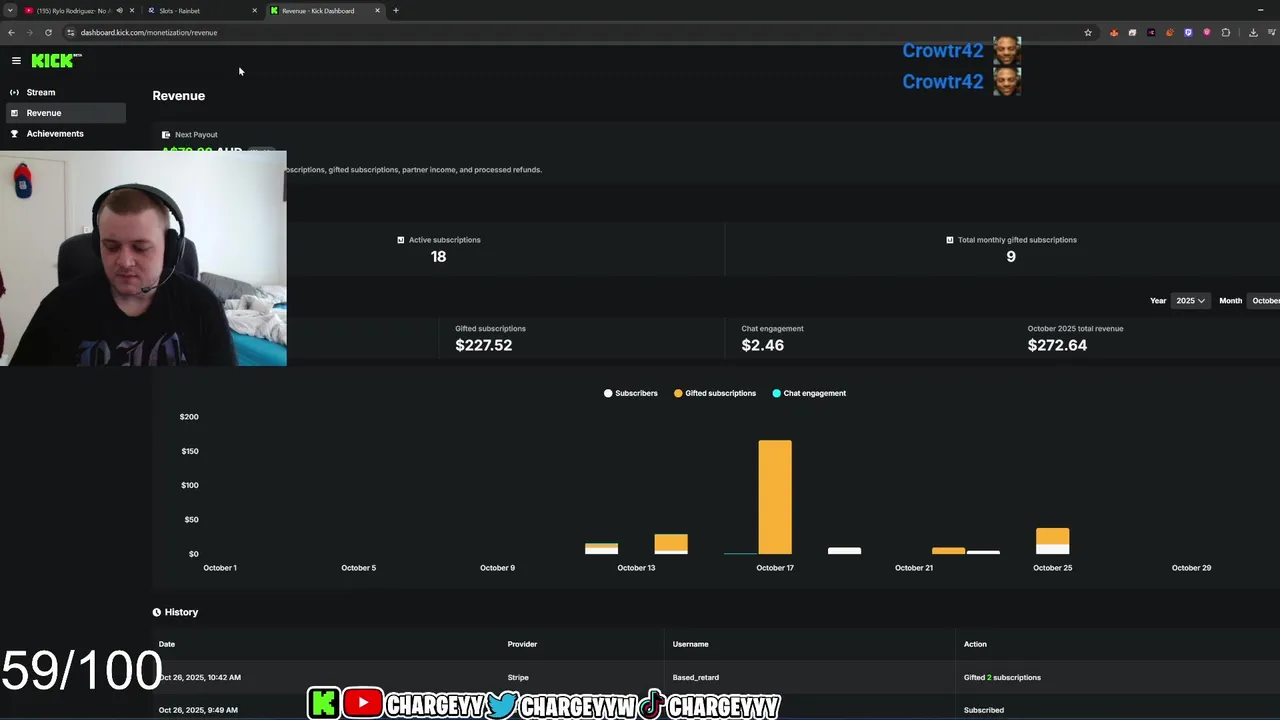Click the Next Payout label
The image size is (1280, 720).
point(196,135)
